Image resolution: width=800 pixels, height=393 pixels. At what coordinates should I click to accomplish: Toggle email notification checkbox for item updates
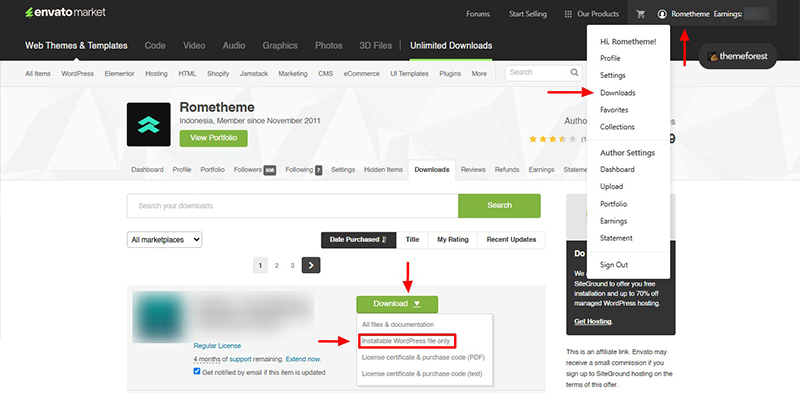pos(197,371)
